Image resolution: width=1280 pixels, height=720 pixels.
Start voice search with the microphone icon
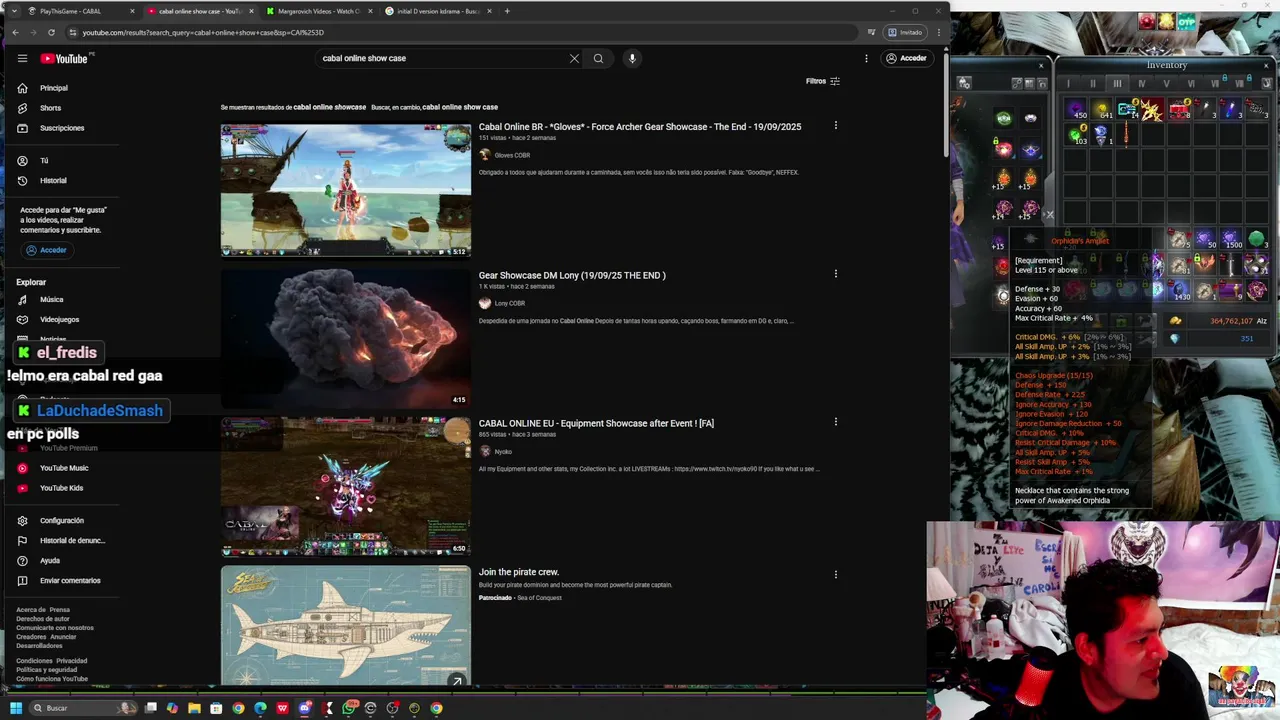[x=632, y=58]
